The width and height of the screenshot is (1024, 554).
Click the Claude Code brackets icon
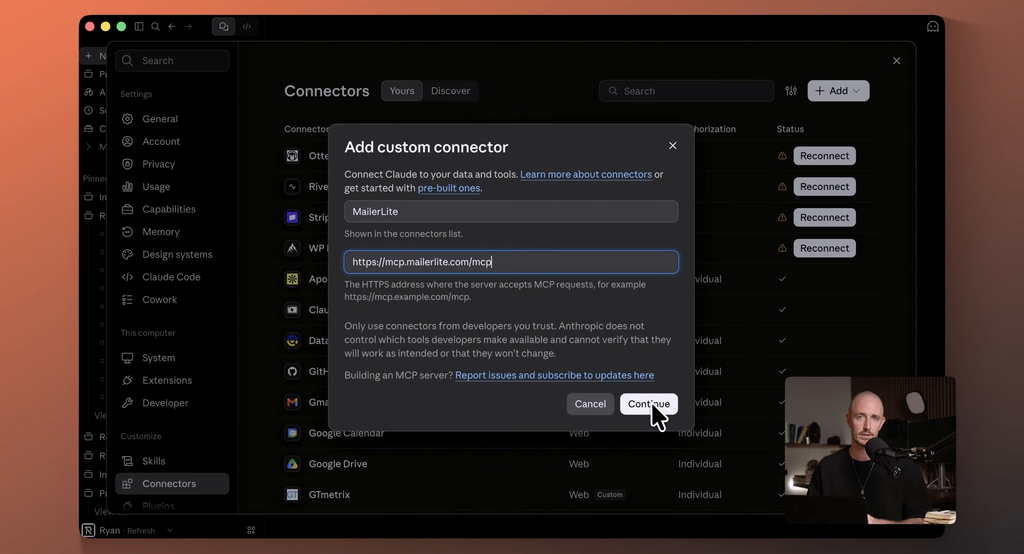[127, 277]
